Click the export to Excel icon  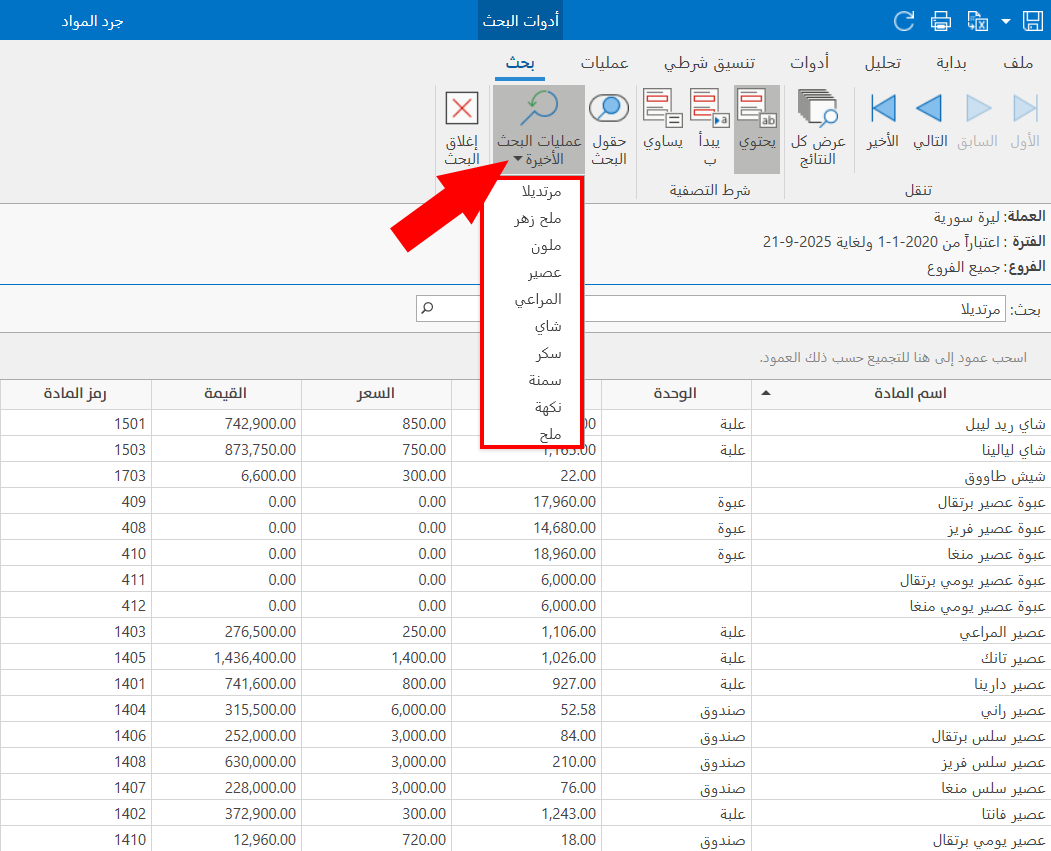click(x=978, y=20)
